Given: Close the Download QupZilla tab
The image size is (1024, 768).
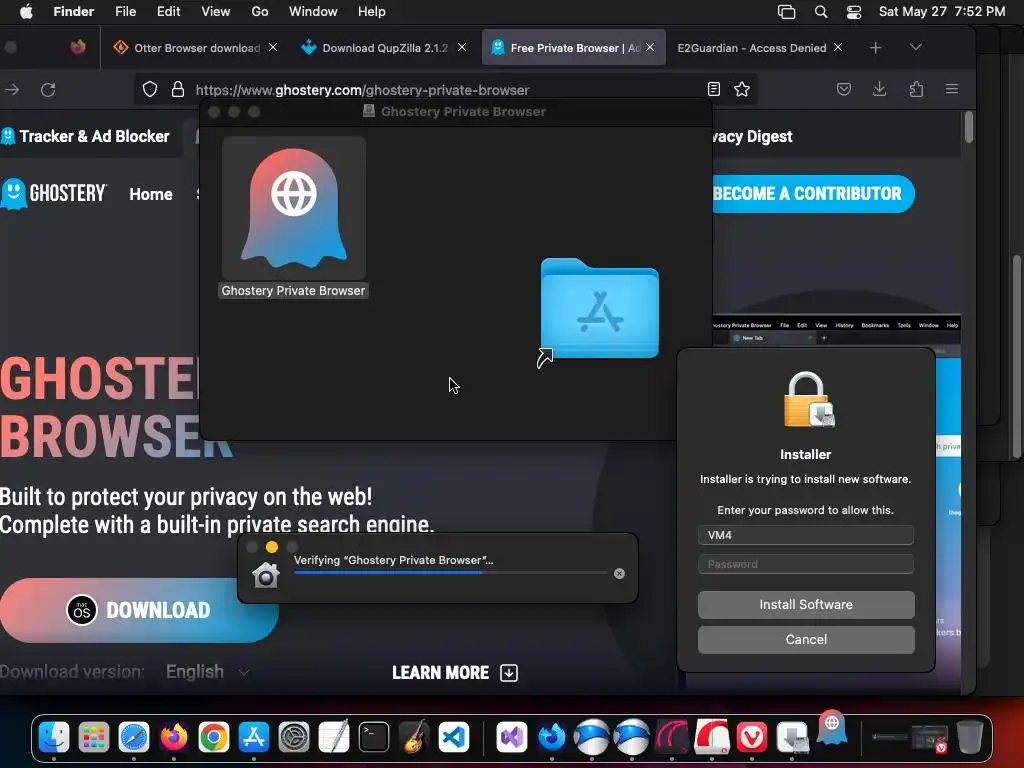Looking at the screenshot, I should pos(462,48).
